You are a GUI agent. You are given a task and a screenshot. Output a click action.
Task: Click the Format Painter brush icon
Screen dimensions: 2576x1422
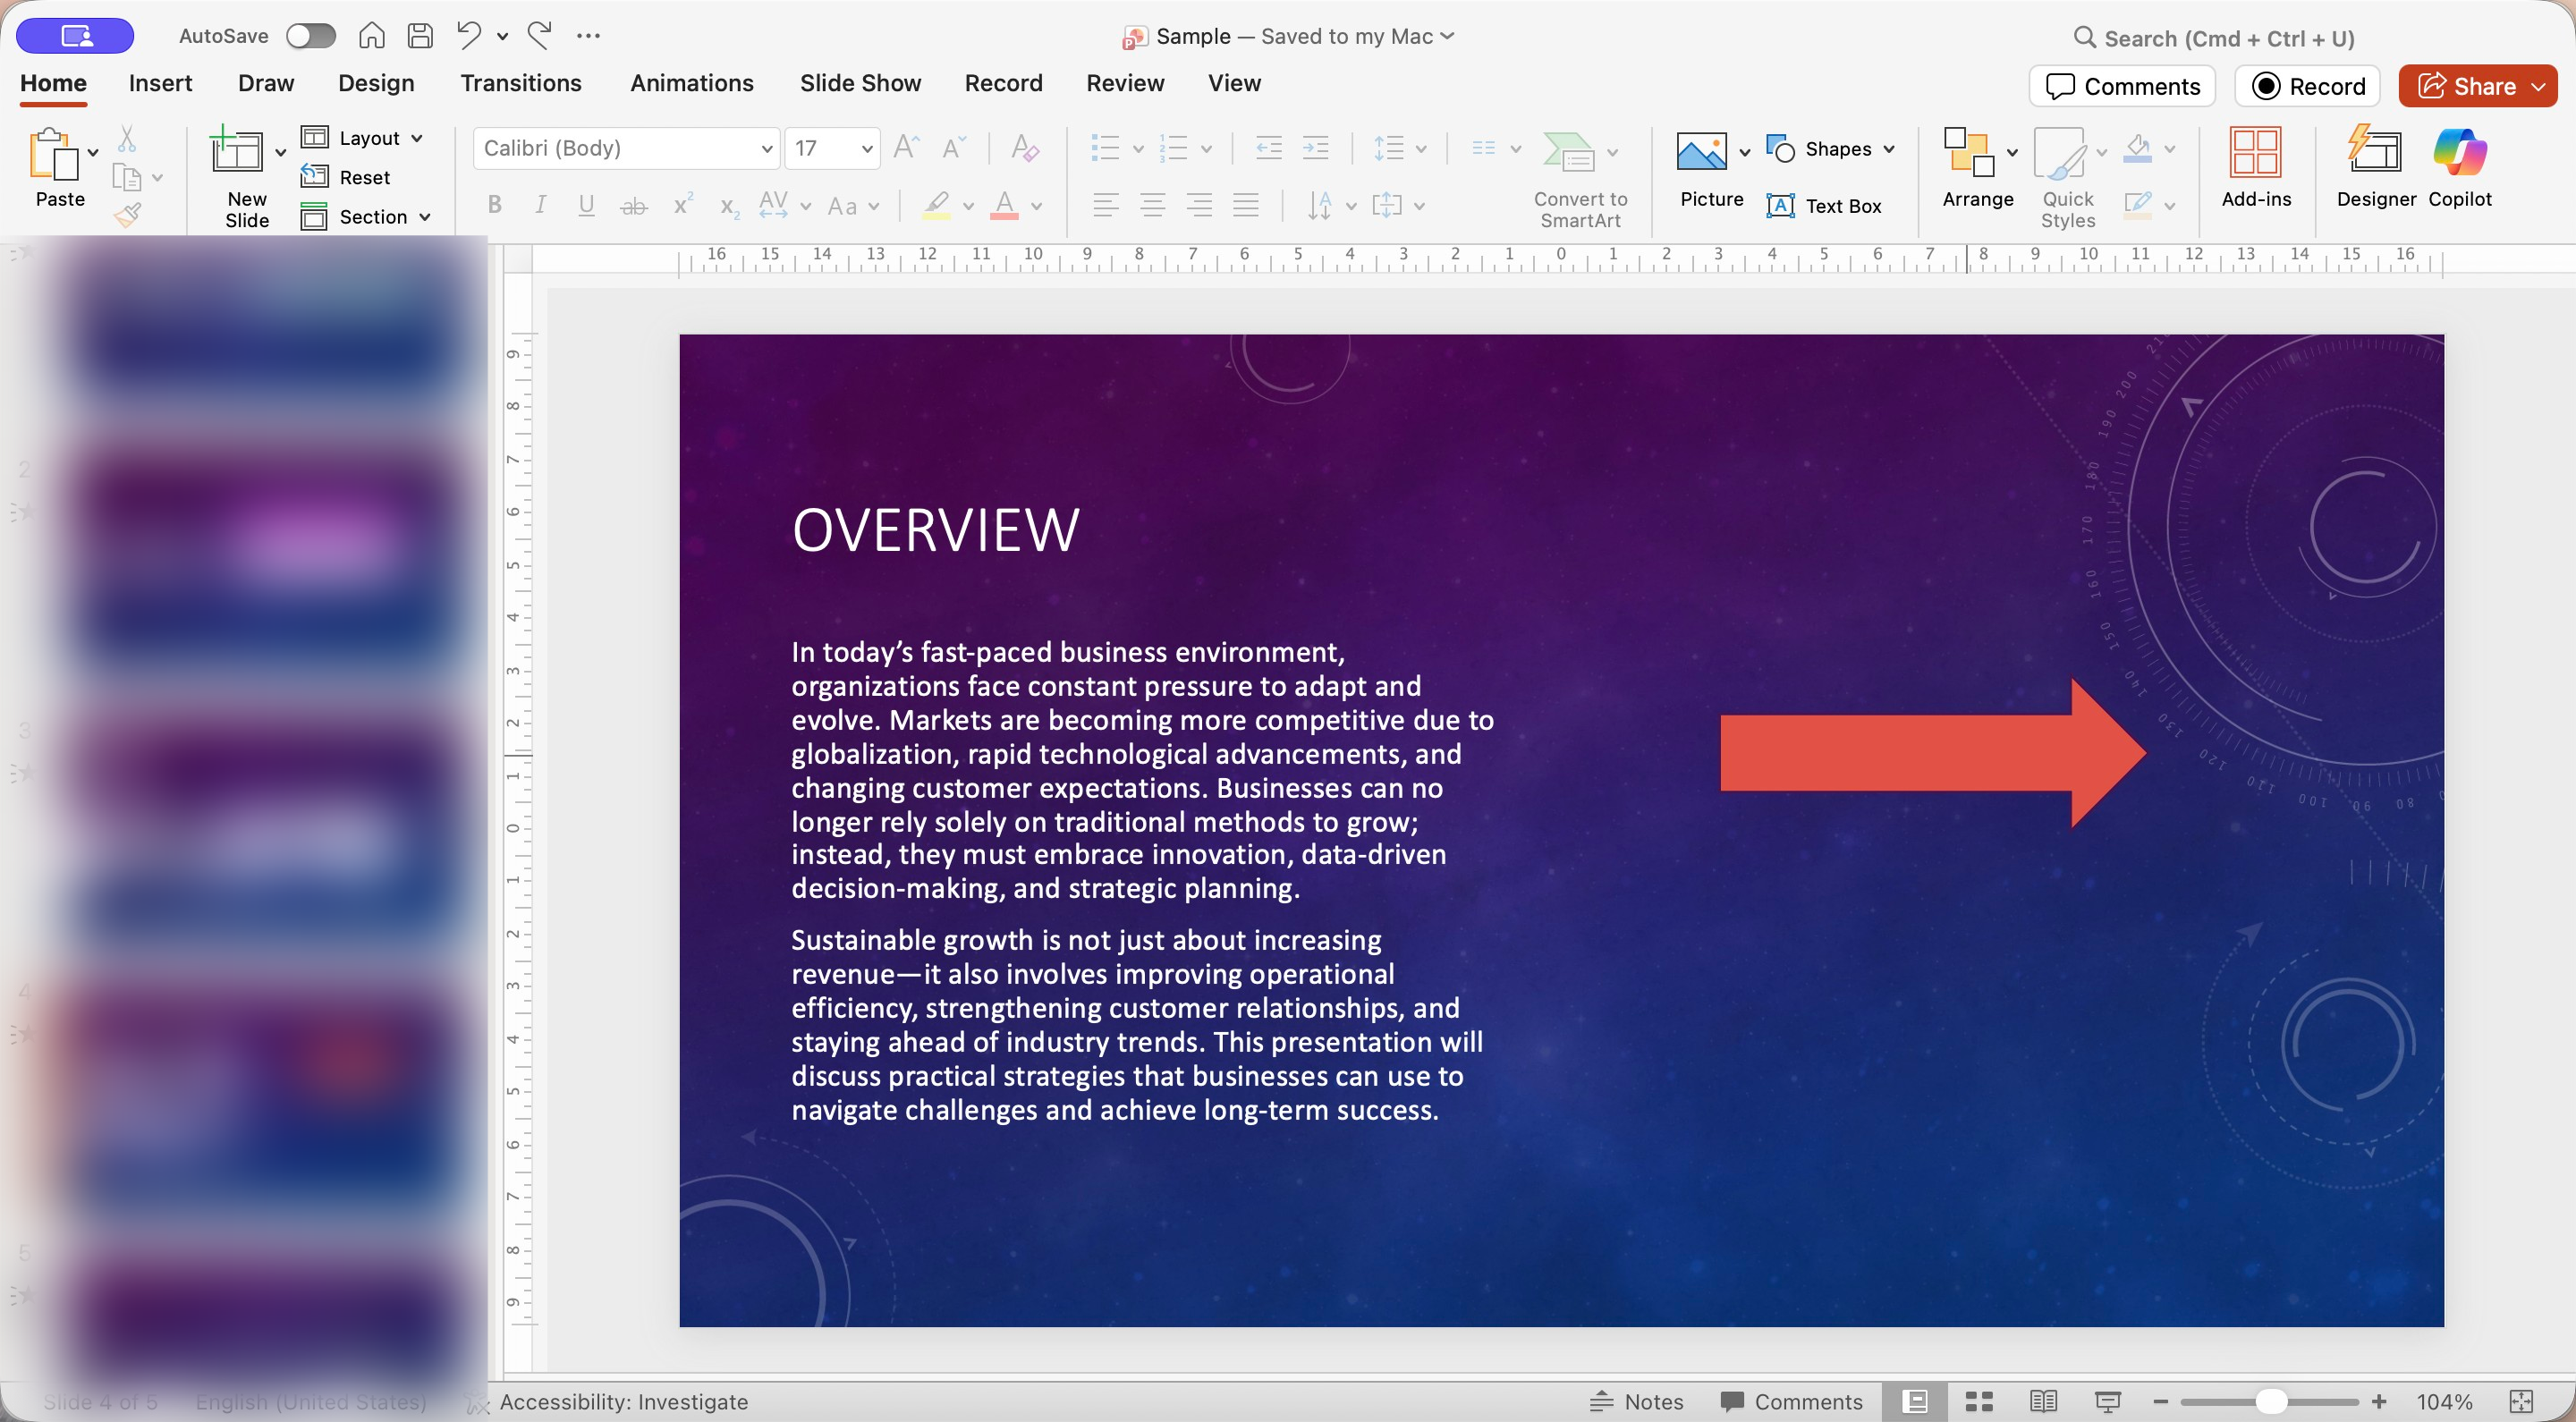pos(128,215)
